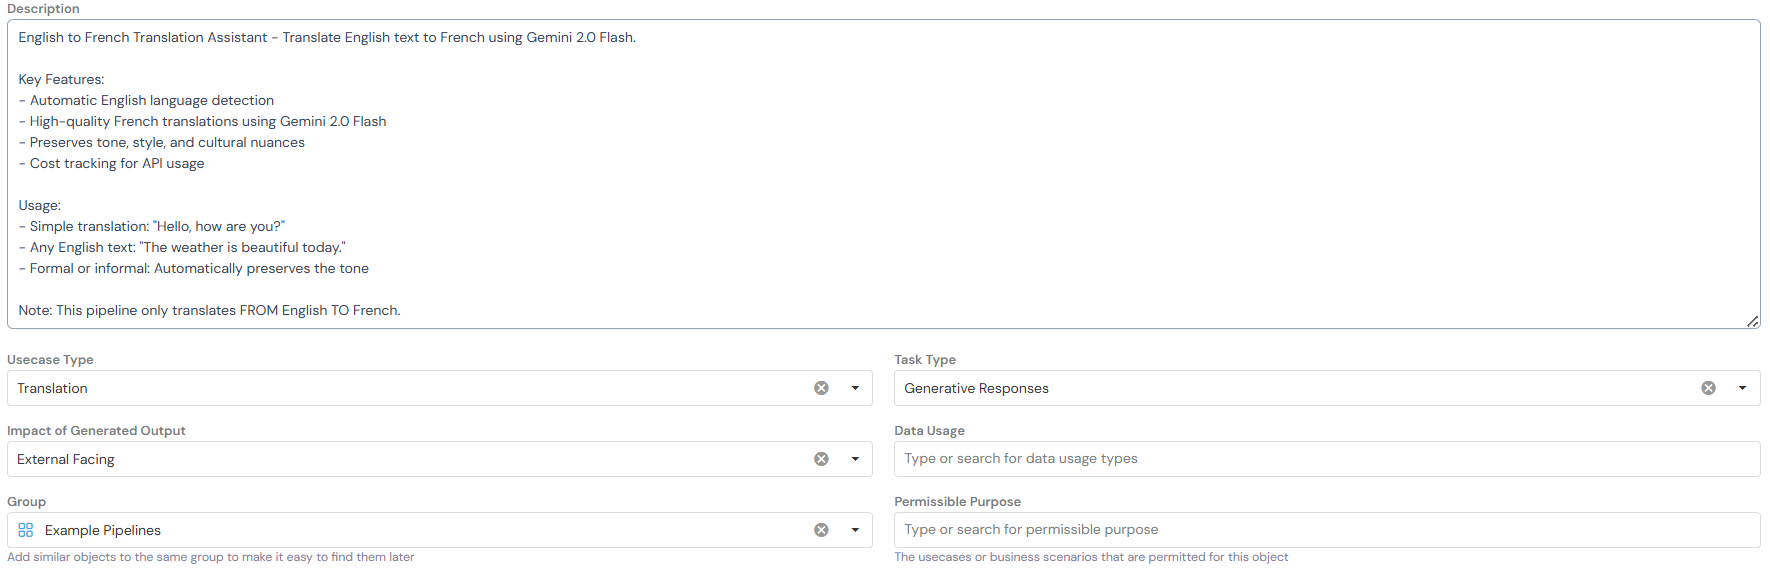Viewport: 1770px width, 569px height.
Task: Select the Generative Responses text in Task Type
Action: pyautogui.click(x=976, y=389)
